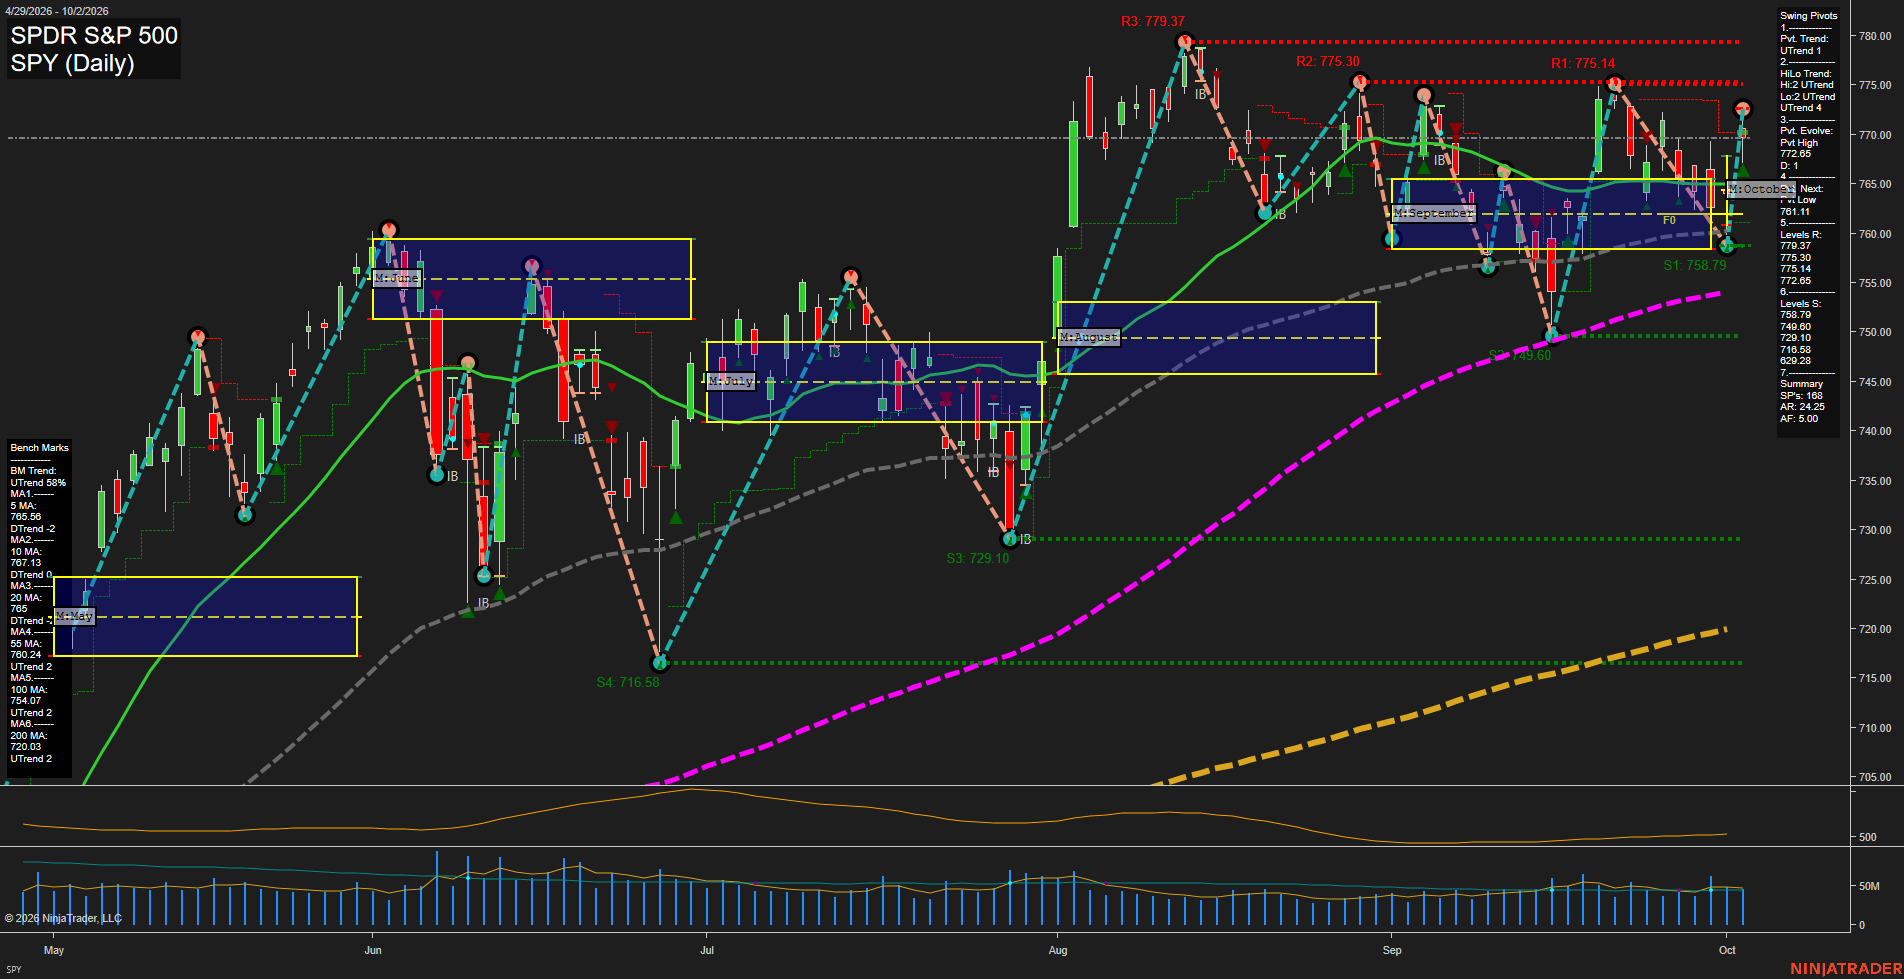
Task: Click the 705.00 price axis label
Action: tap(1875, 777)
